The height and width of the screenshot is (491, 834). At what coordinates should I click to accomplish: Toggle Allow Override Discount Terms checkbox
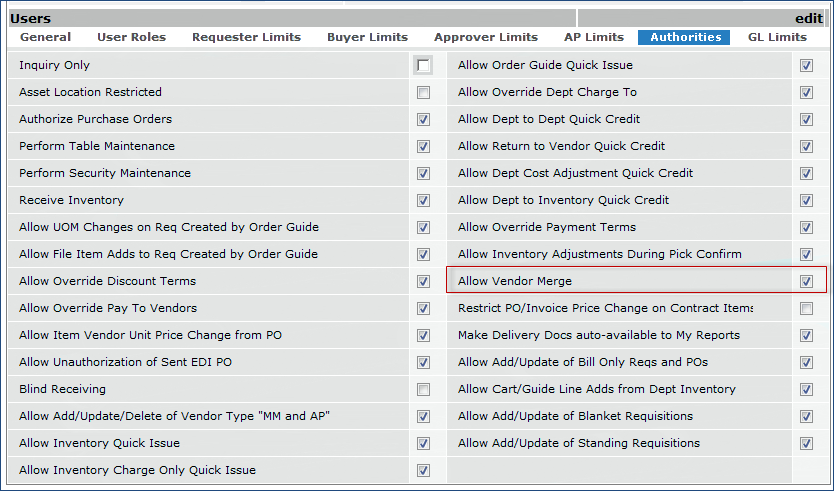(424, 282)
